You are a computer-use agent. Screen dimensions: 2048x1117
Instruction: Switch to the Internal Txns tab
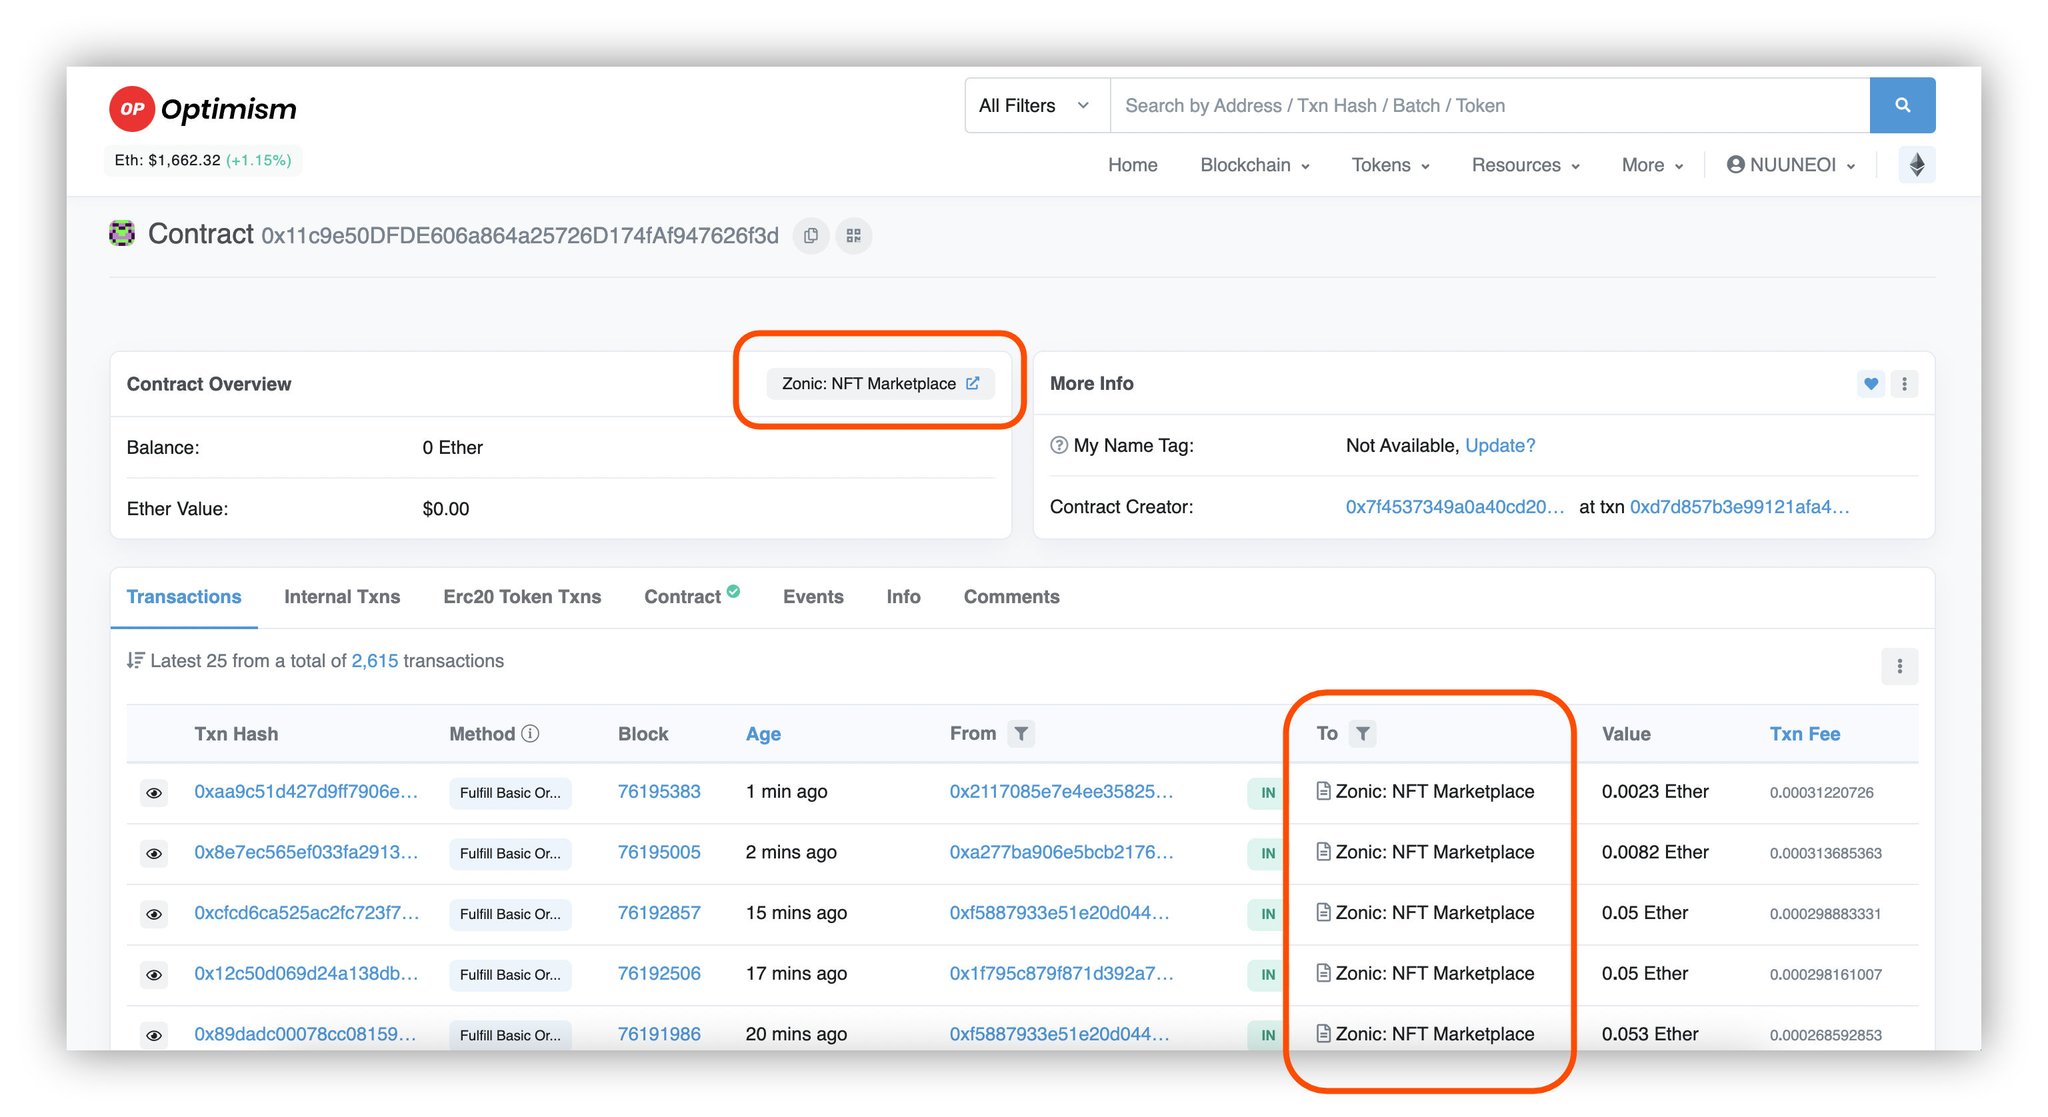(342, 597)
